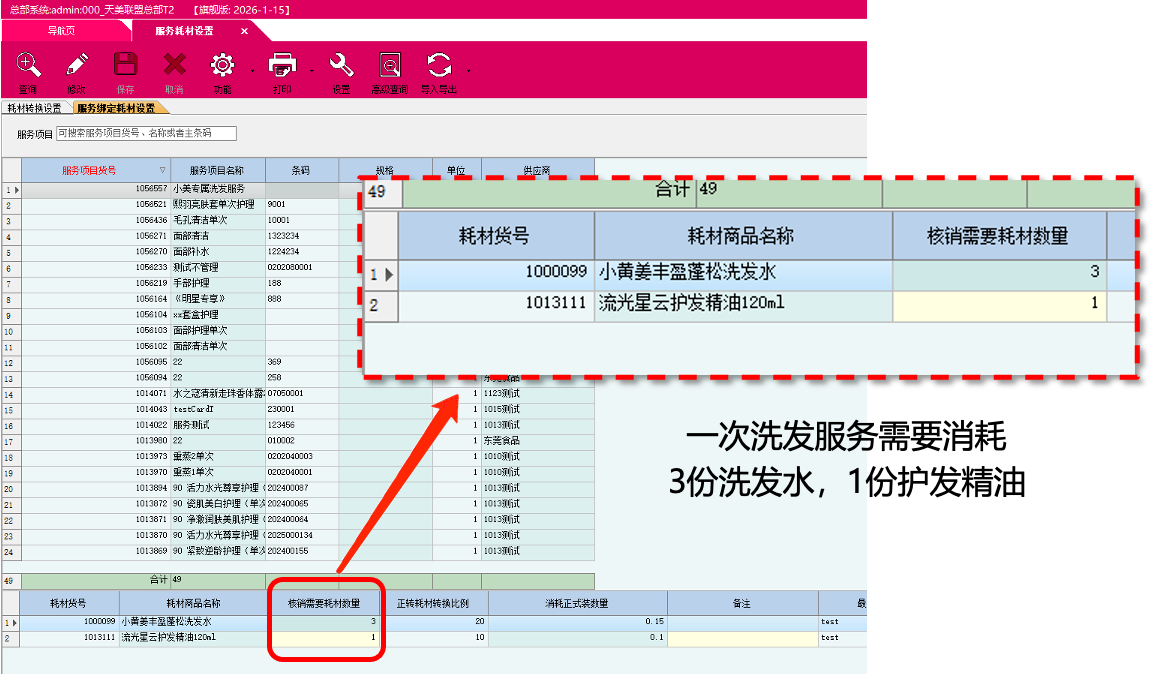Image resolution: width=1152 pixels, height=674 pixels.
Task: Click consumption value 0.1 cell
Action: click(577, 637)
